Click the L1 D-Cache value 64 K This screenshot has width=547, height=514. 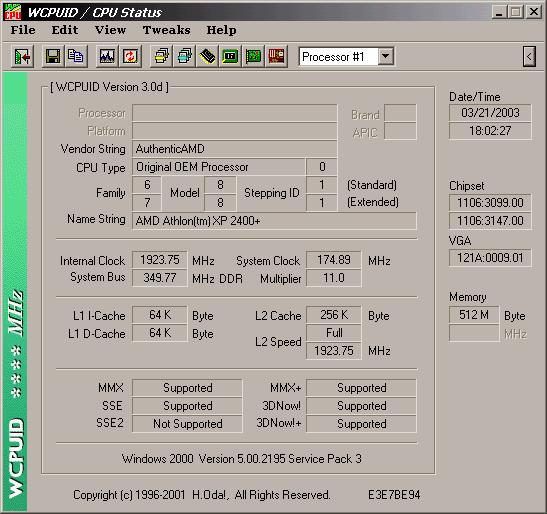tap(160, 333)
